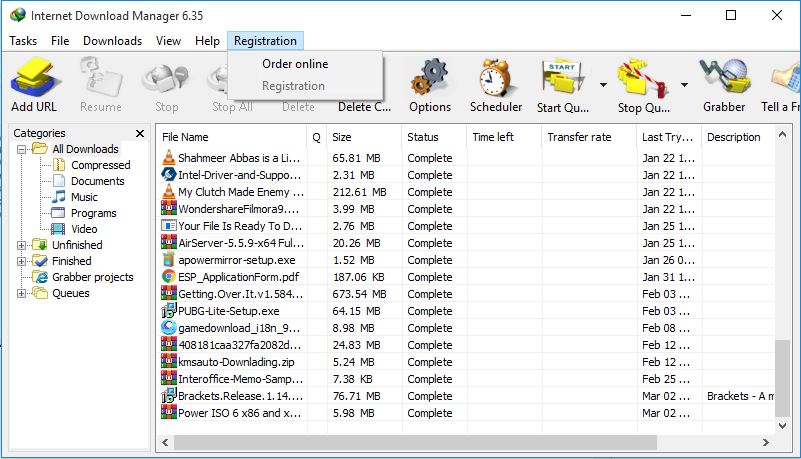Select the Video category icon
Screen dimensions: 801x459
pyautogui.click(x=59, y=229)
